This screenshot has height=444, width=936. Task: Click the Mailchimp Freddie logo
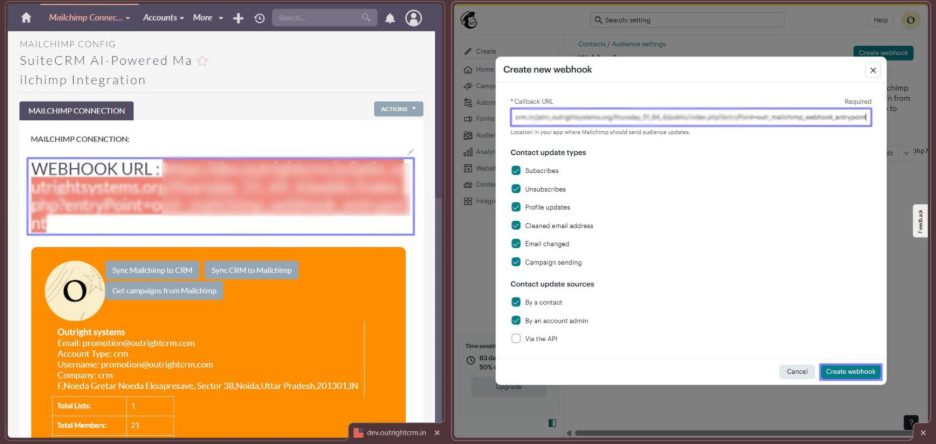click(x=468, y=20)
